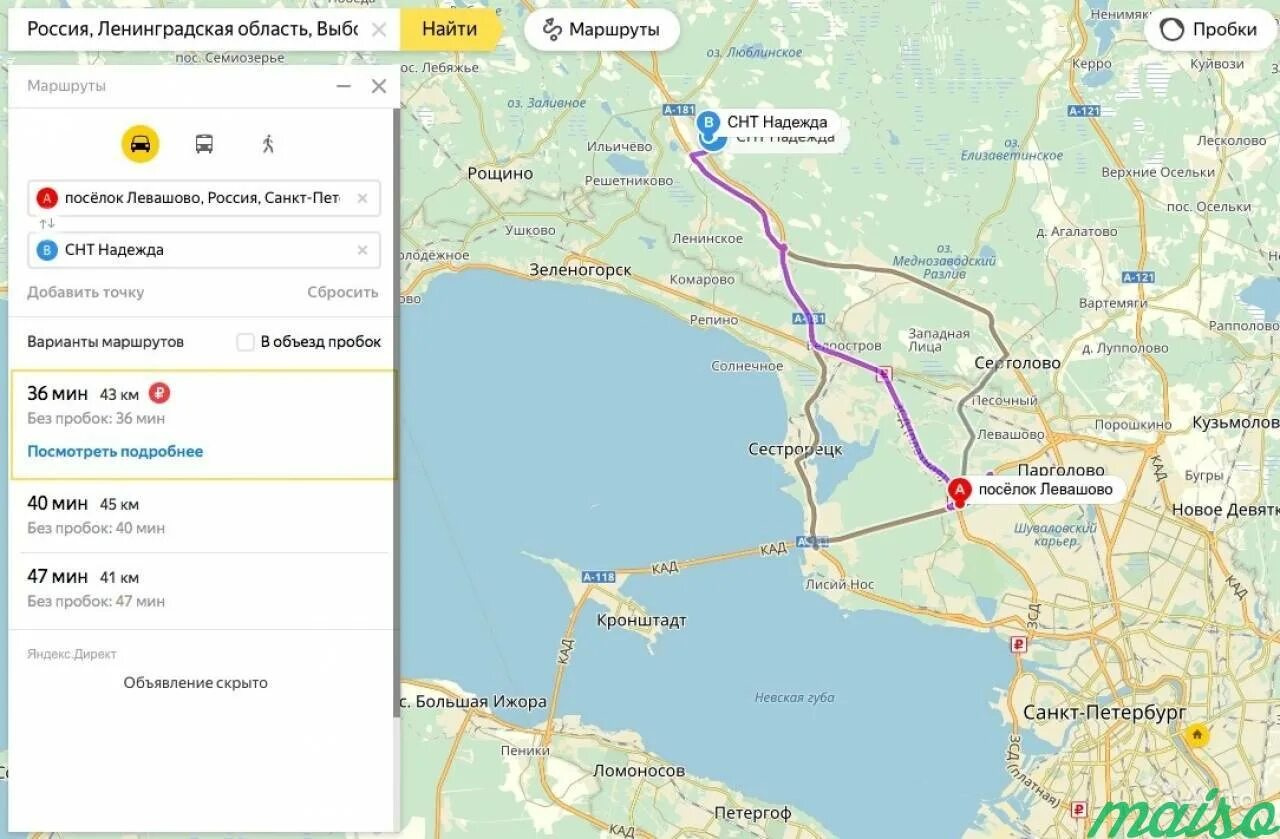Click the toll ruble marker on ЗСД
The width and height of the screenshot is (1280, 839).
[x=1019, y=645]
